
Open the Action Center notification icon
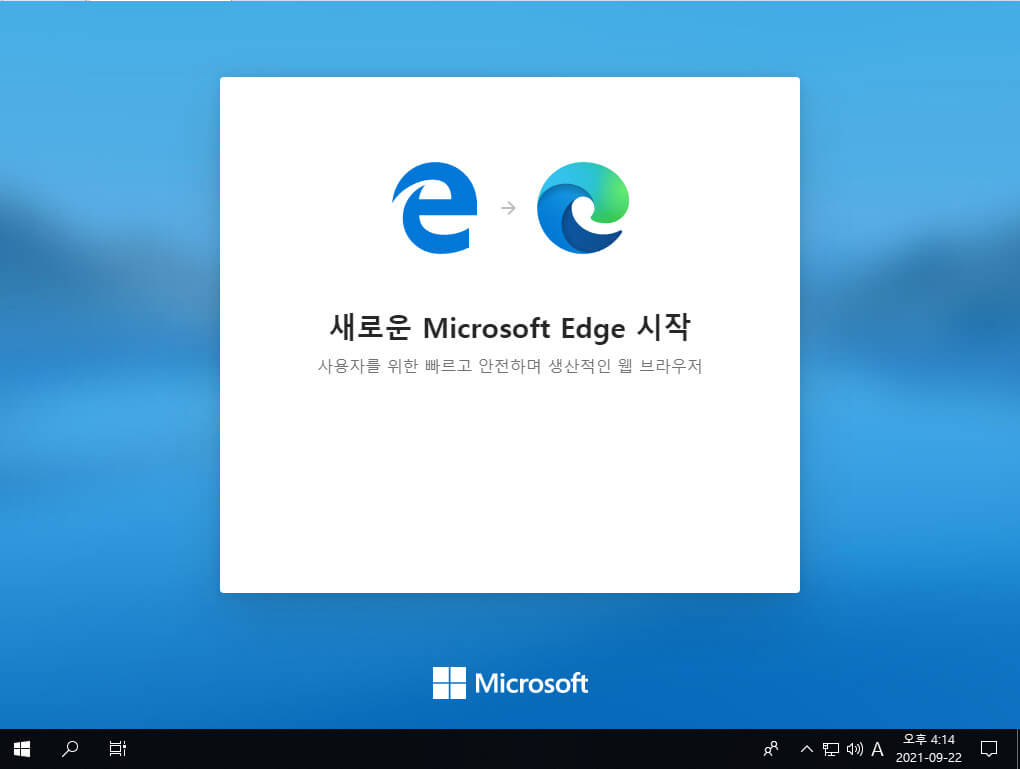pos(989,749)
